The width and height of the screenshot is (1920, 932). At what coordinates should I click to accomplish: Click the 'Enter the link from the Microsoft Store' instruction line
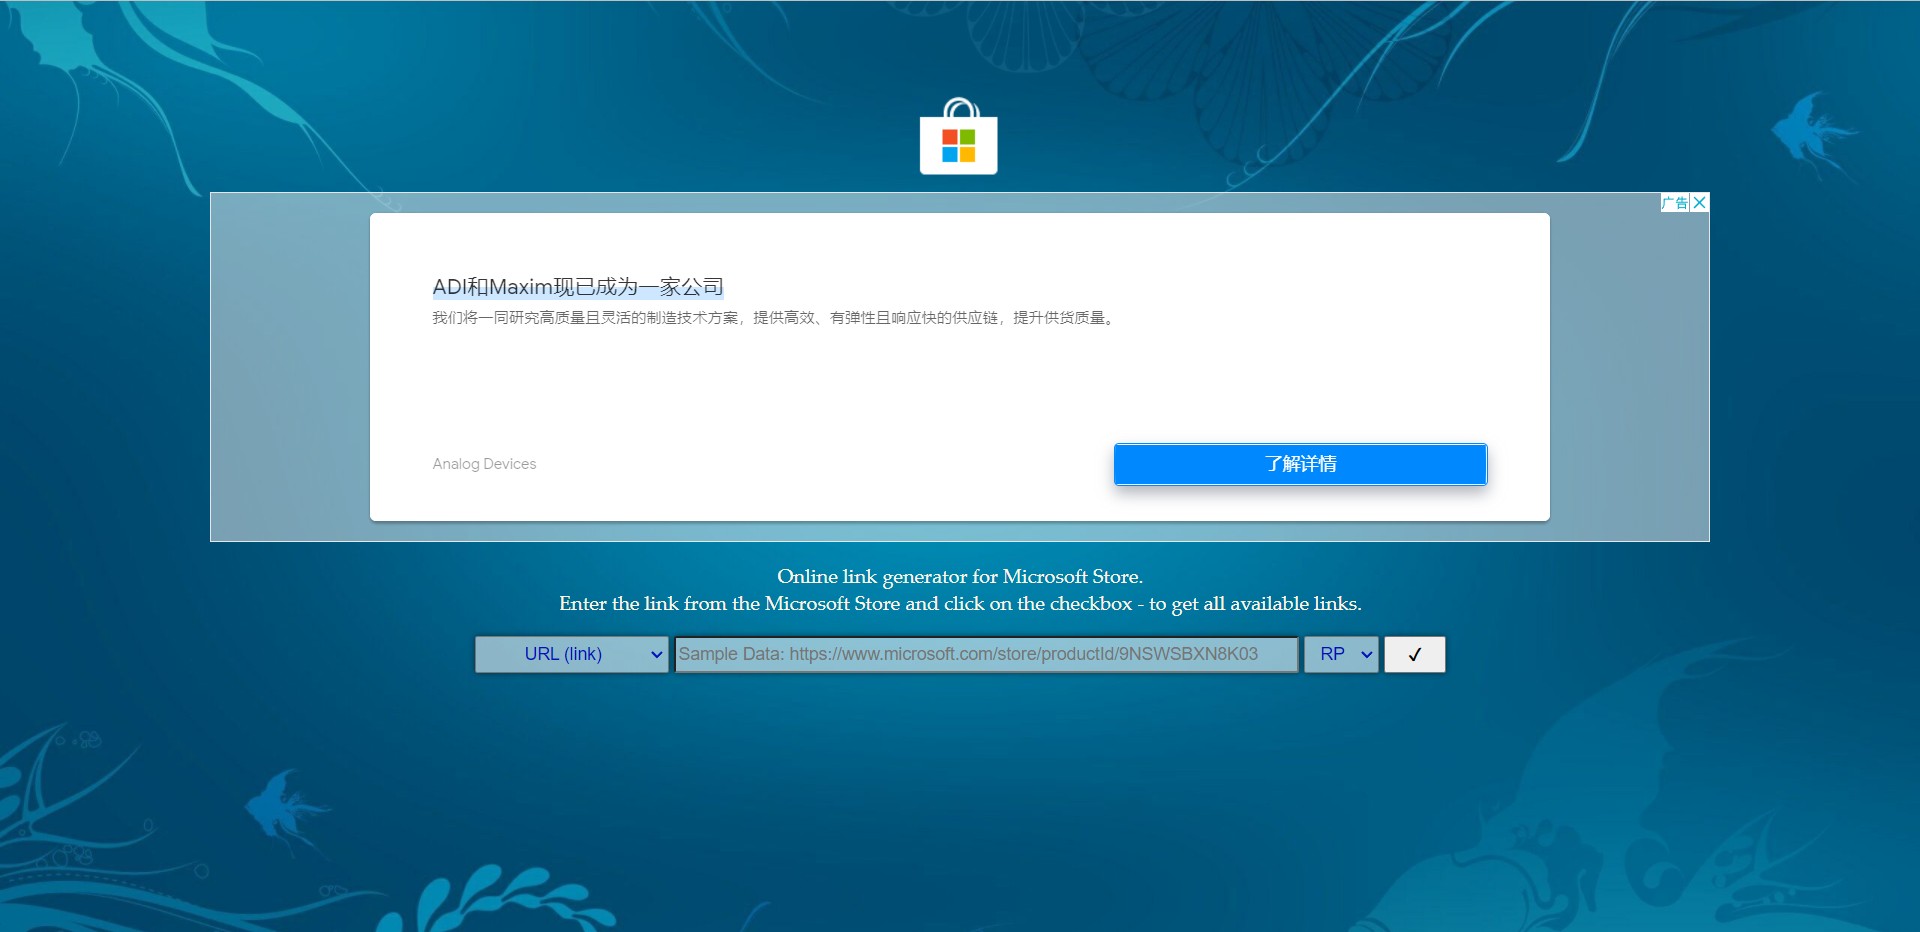click(x=960, y=603)
